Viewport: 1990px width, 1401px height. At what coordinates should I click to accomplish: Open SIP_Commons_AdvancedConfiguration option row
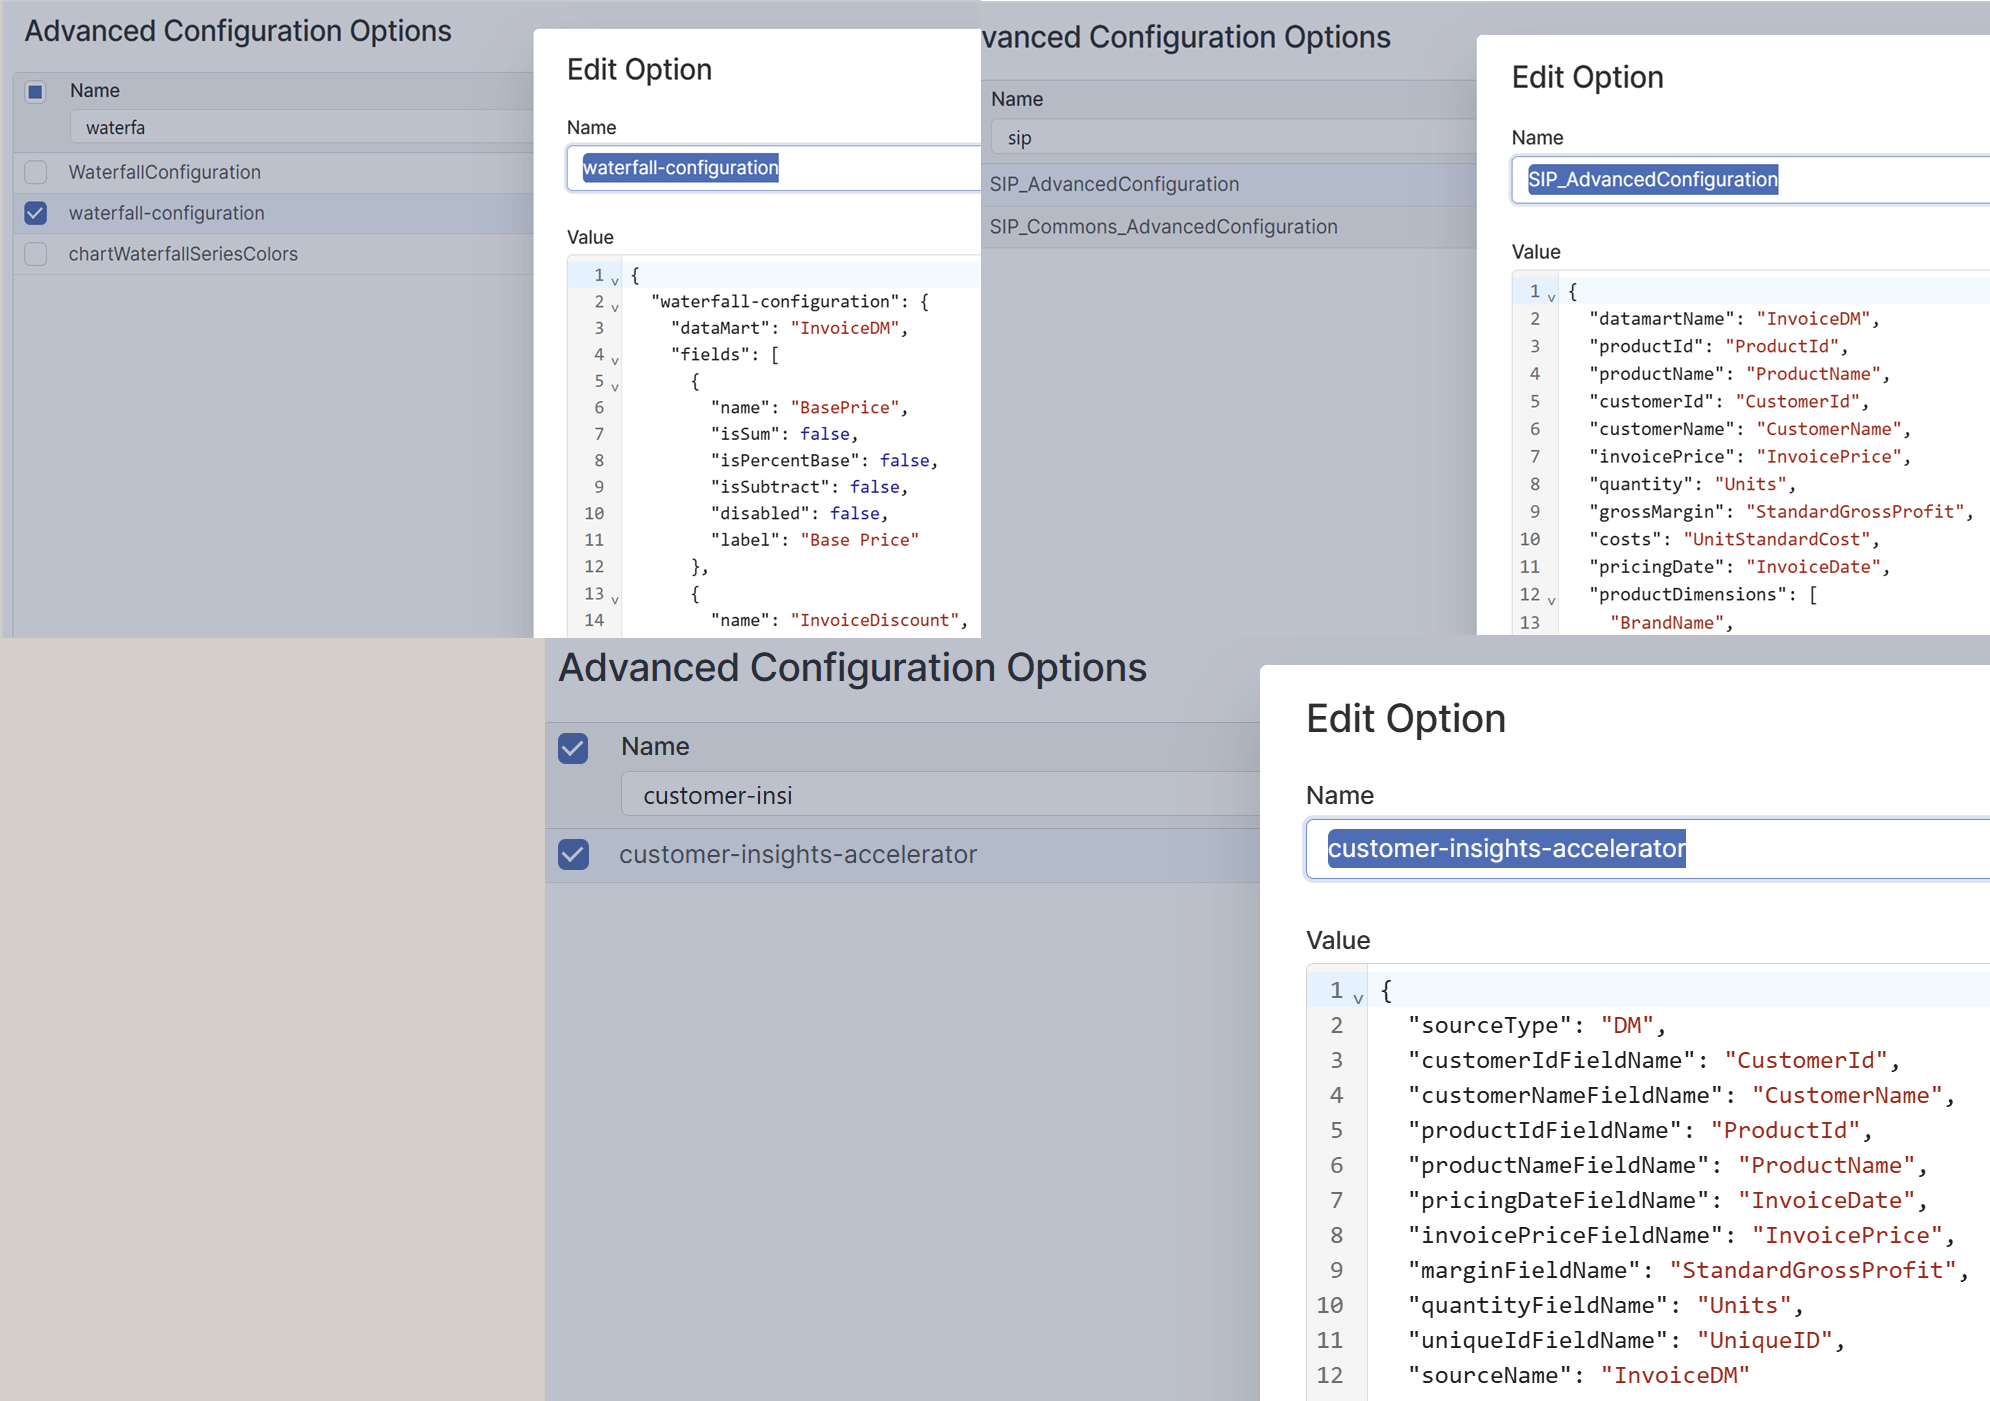pyautogui.click(x=1163, y=227)
